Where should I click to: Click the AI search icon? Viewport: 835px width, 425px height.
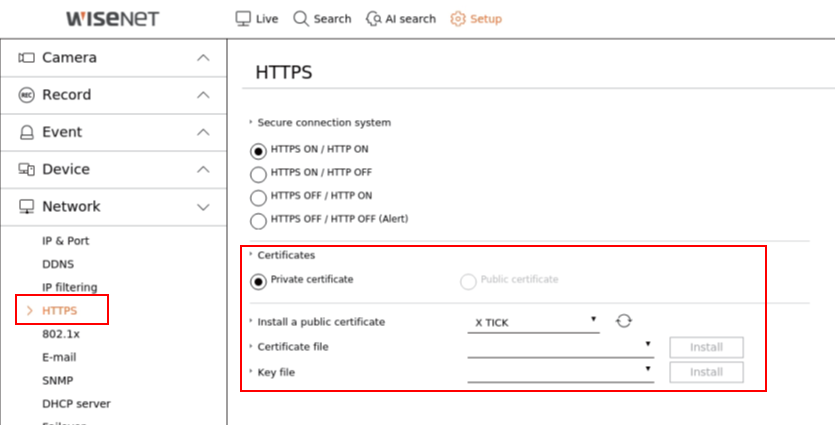click(374, 18)
